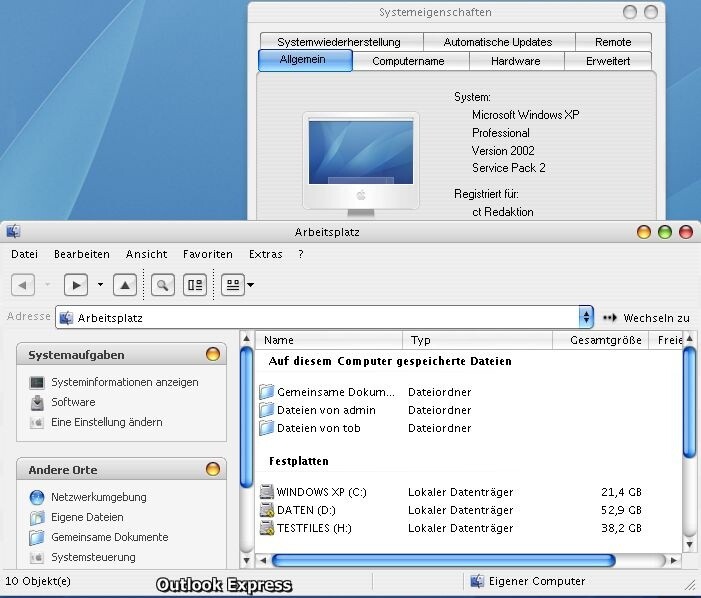Click the computer icon in address bar
The image size is (701, 598).
click(x=66, y=318)
